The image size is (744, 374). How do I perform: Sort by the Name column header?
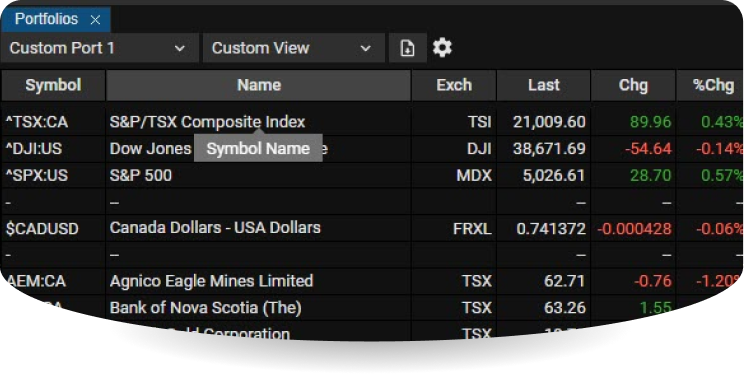[259, 85]
